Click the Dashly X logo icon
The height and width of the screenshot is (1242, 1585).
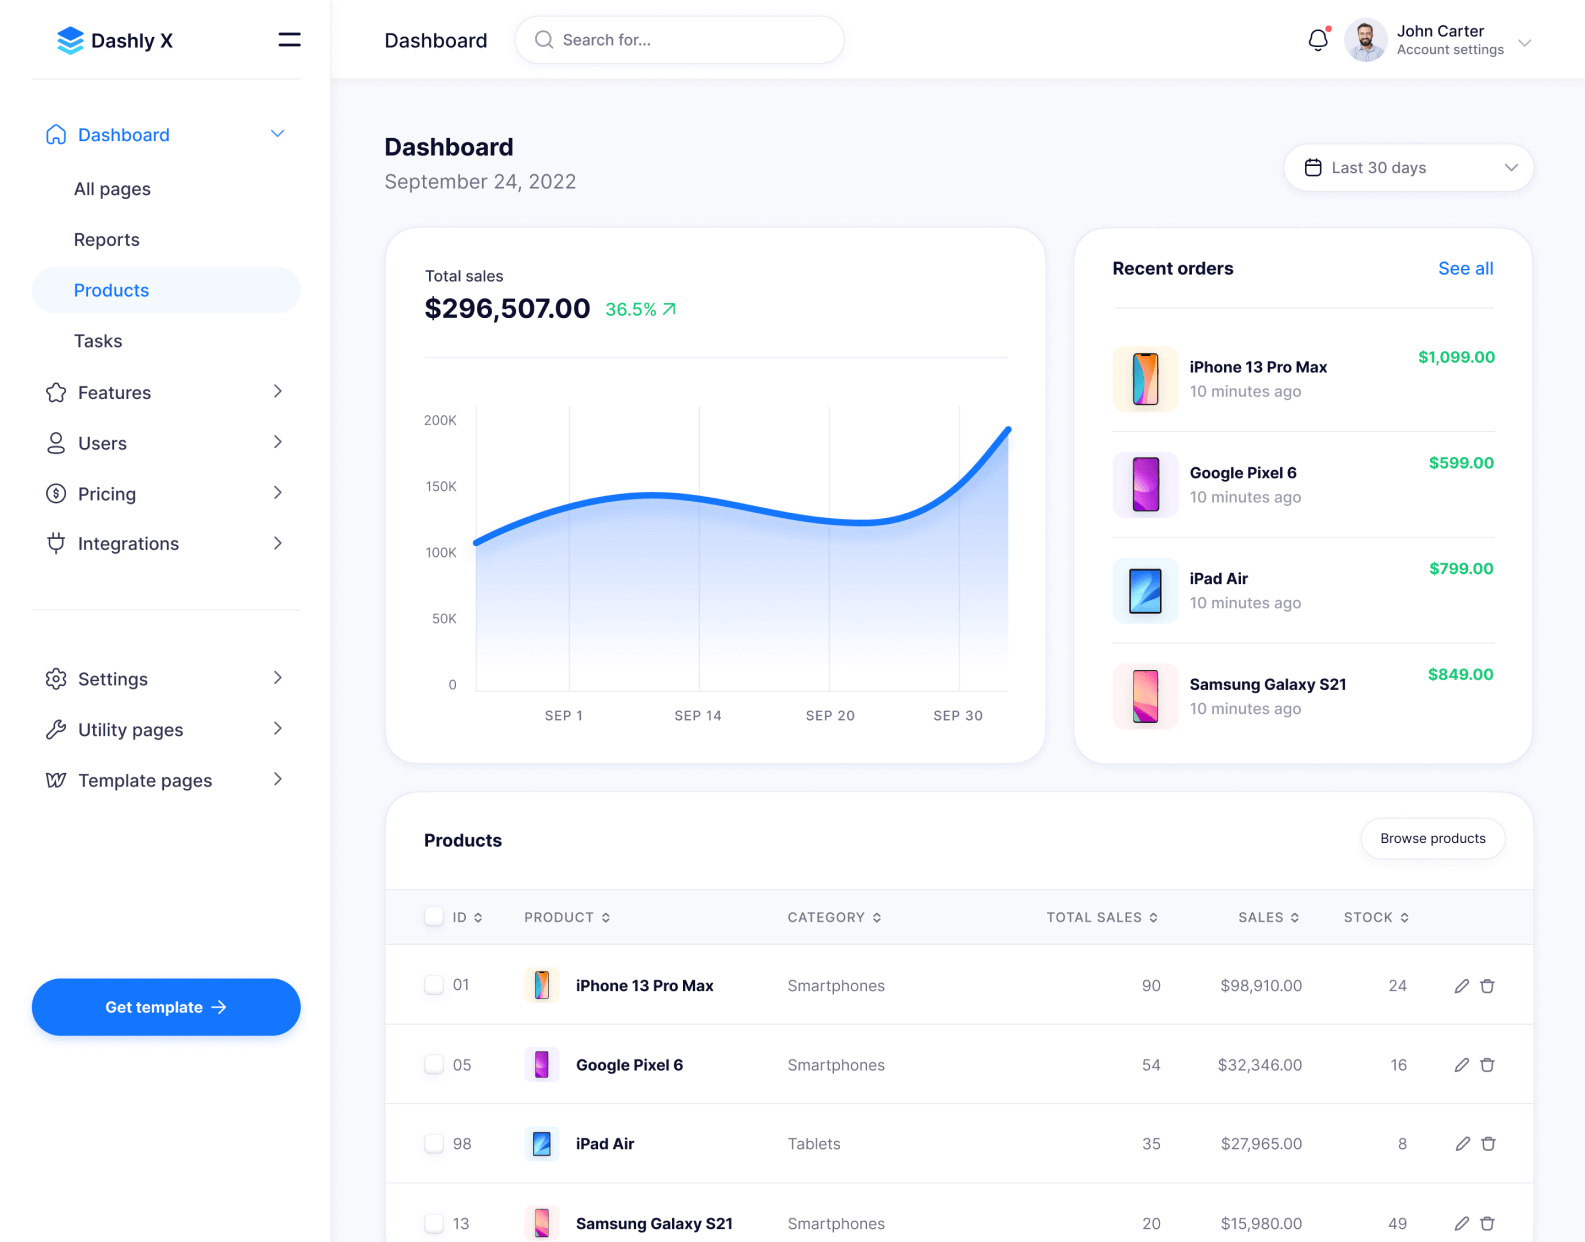pos(70,40)
